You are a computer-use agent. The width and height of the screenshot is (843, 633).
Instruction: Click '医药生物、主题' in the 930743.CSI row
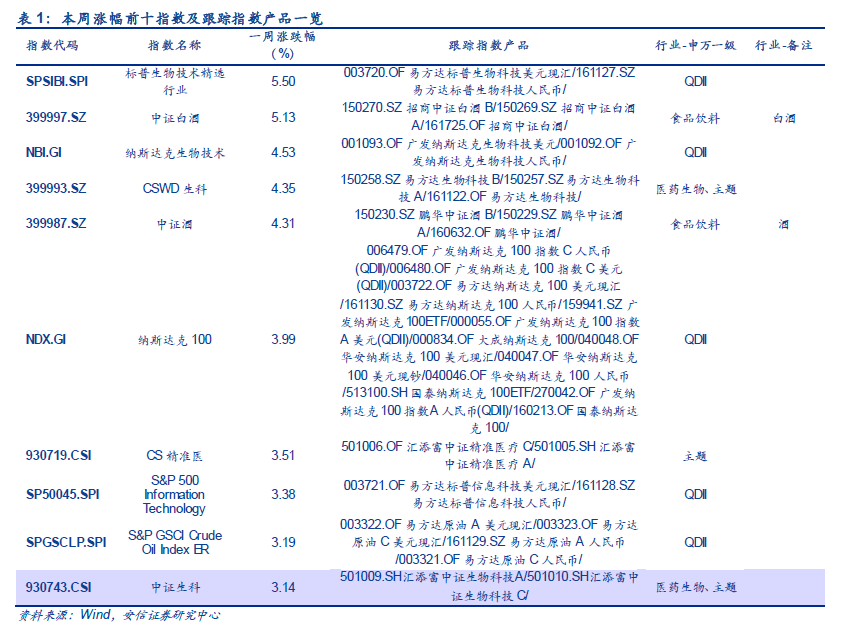[696, 587]
